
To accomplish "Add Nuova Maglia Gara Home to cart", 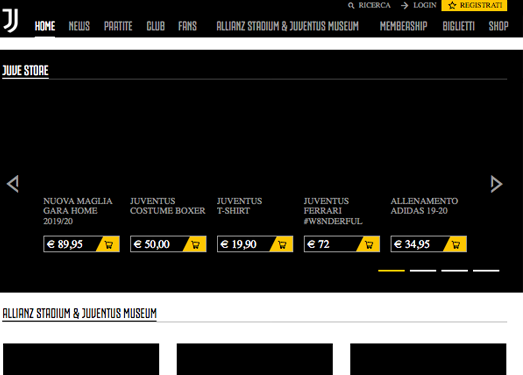I will (x=108, y=244).
